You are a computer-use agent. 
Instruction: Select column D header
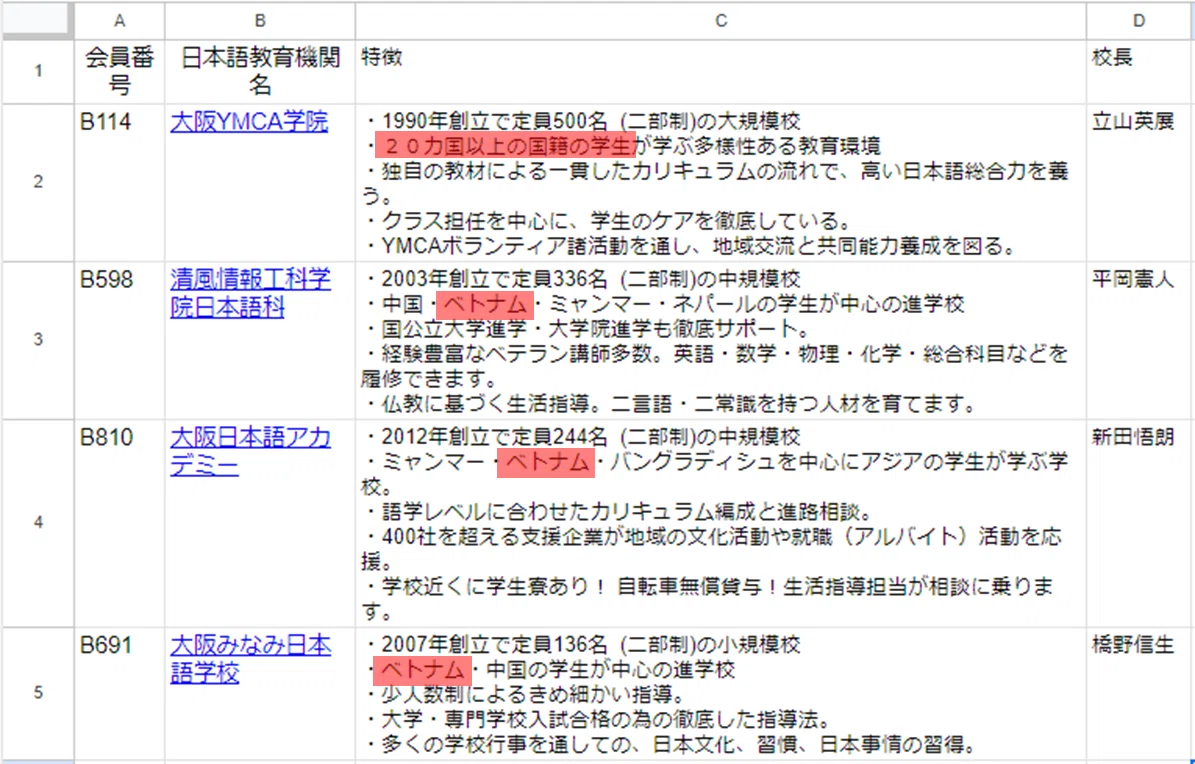pos(1139,21)
